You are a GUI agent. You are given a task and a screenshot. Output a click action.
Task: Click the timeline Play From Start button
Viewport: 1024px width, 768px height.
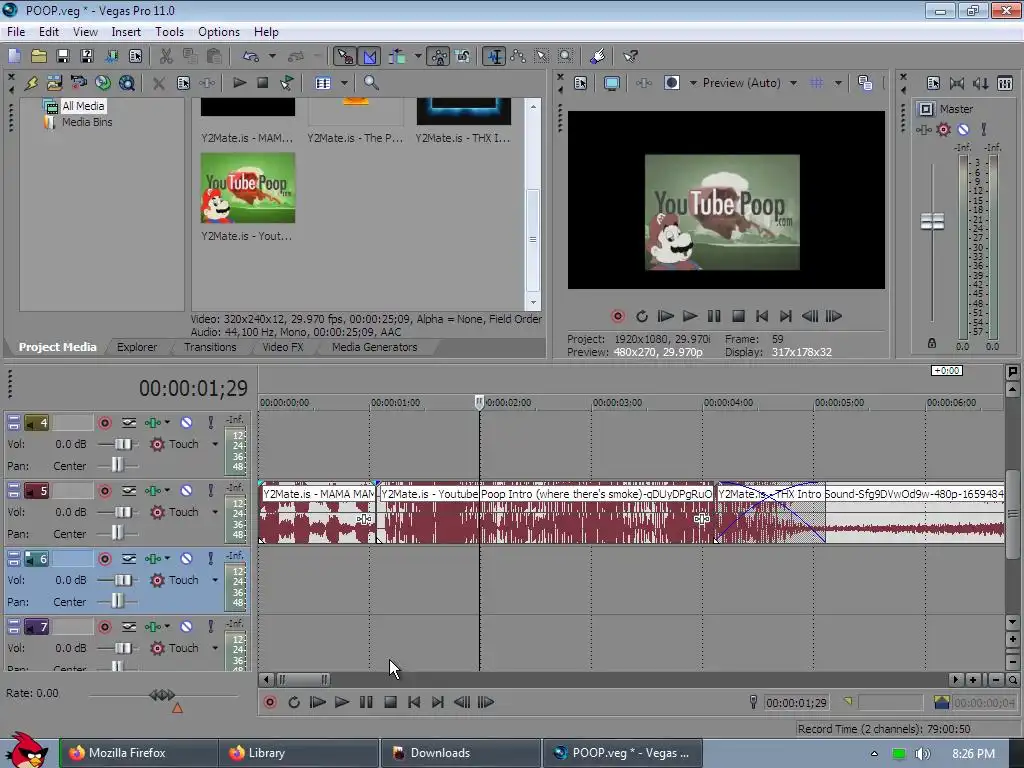click(x=317, y=702)
